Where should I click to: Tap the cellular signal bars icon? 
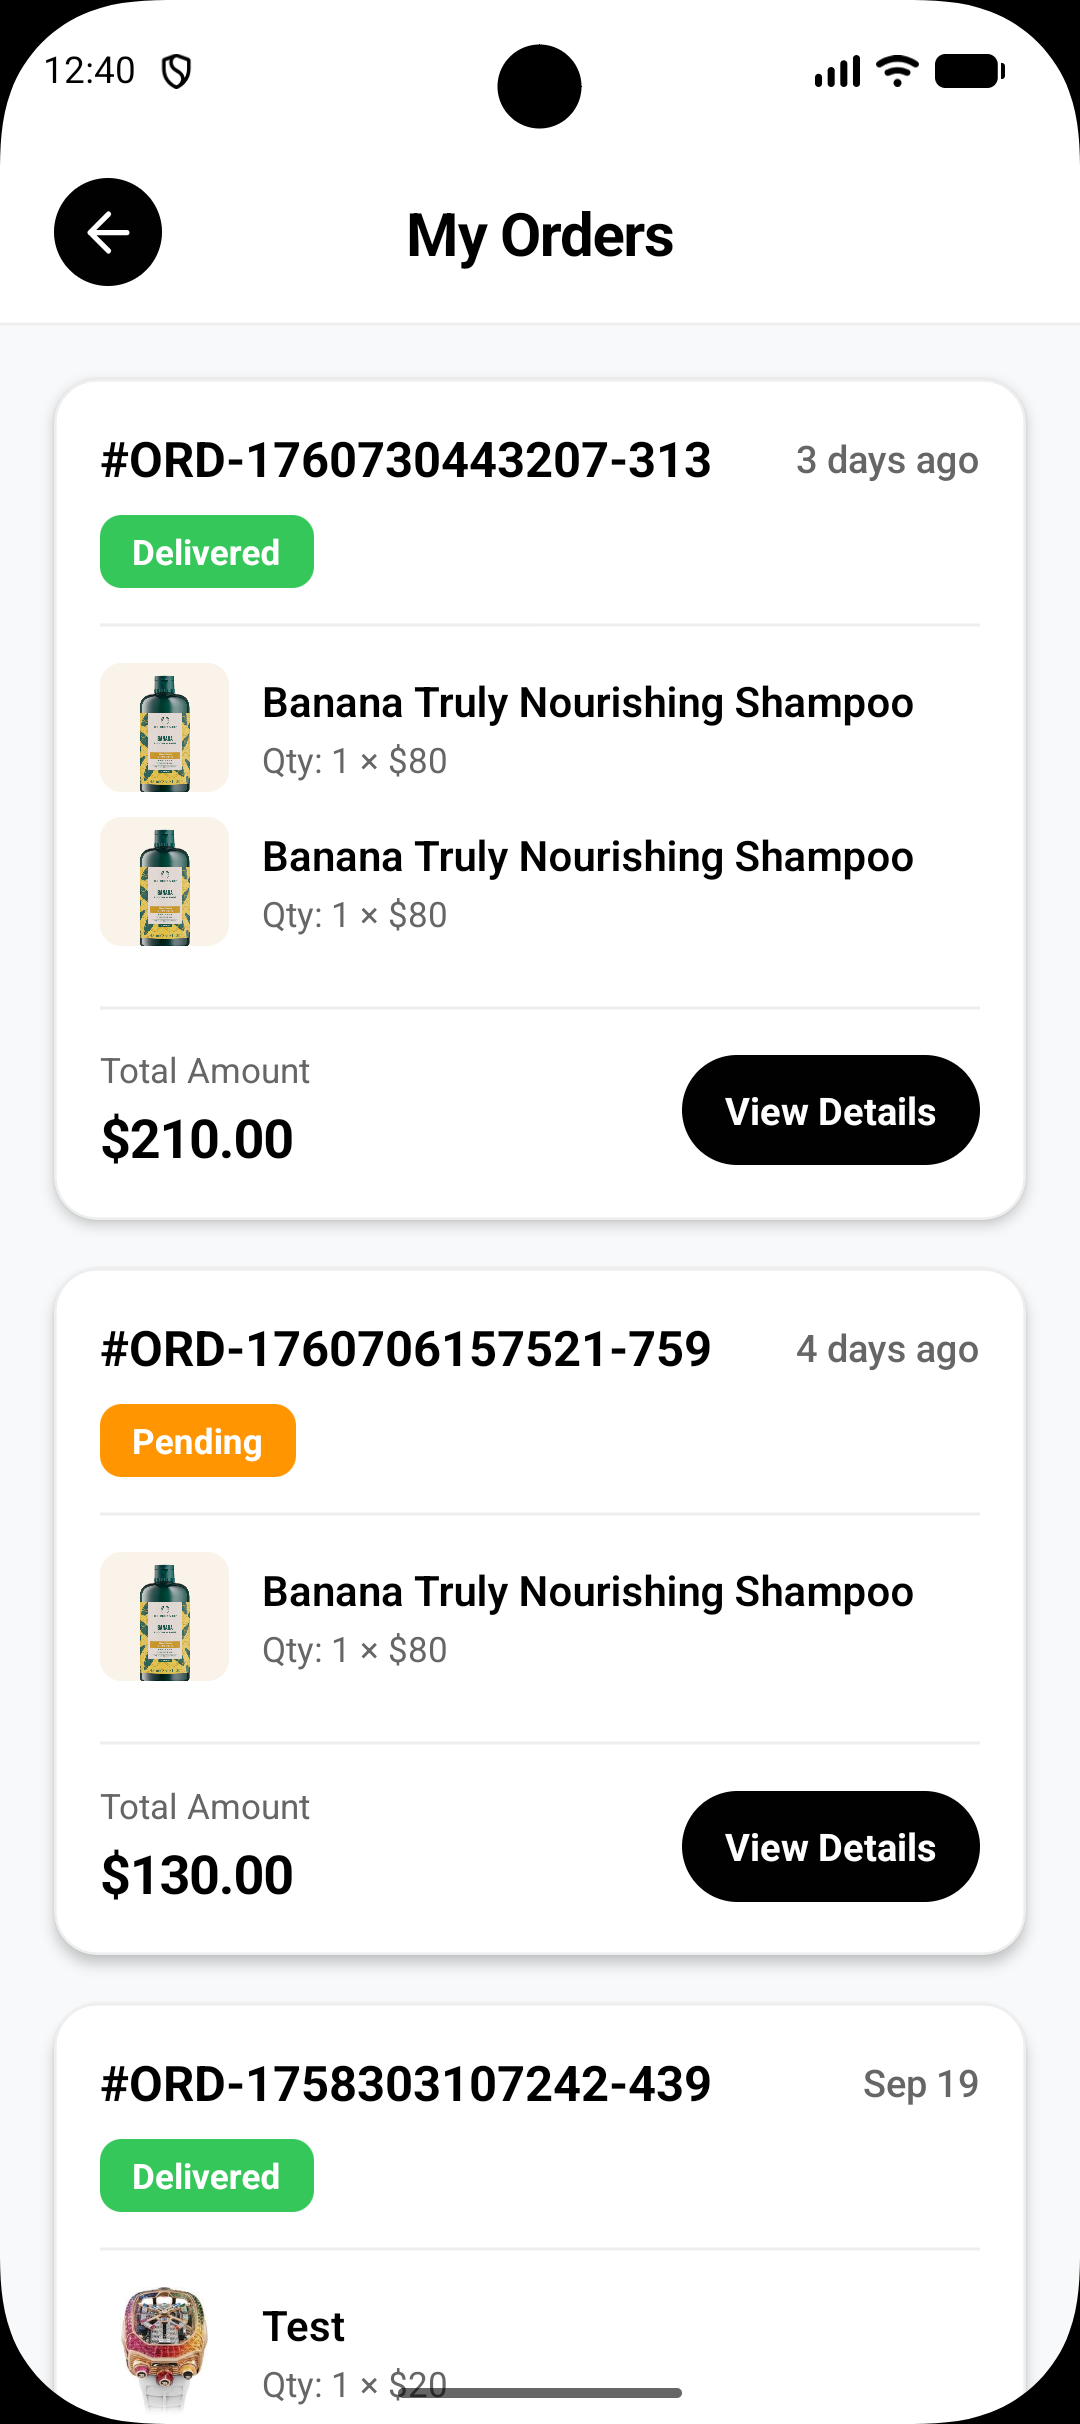(x=837, y=72)
